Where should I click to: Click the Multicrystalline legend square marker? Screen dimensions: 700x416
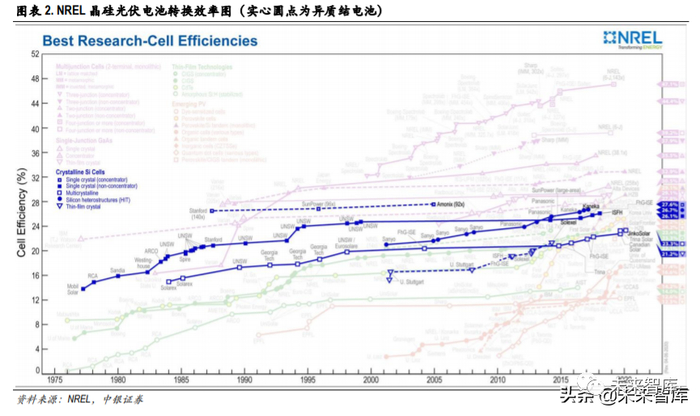pos(60,193)
